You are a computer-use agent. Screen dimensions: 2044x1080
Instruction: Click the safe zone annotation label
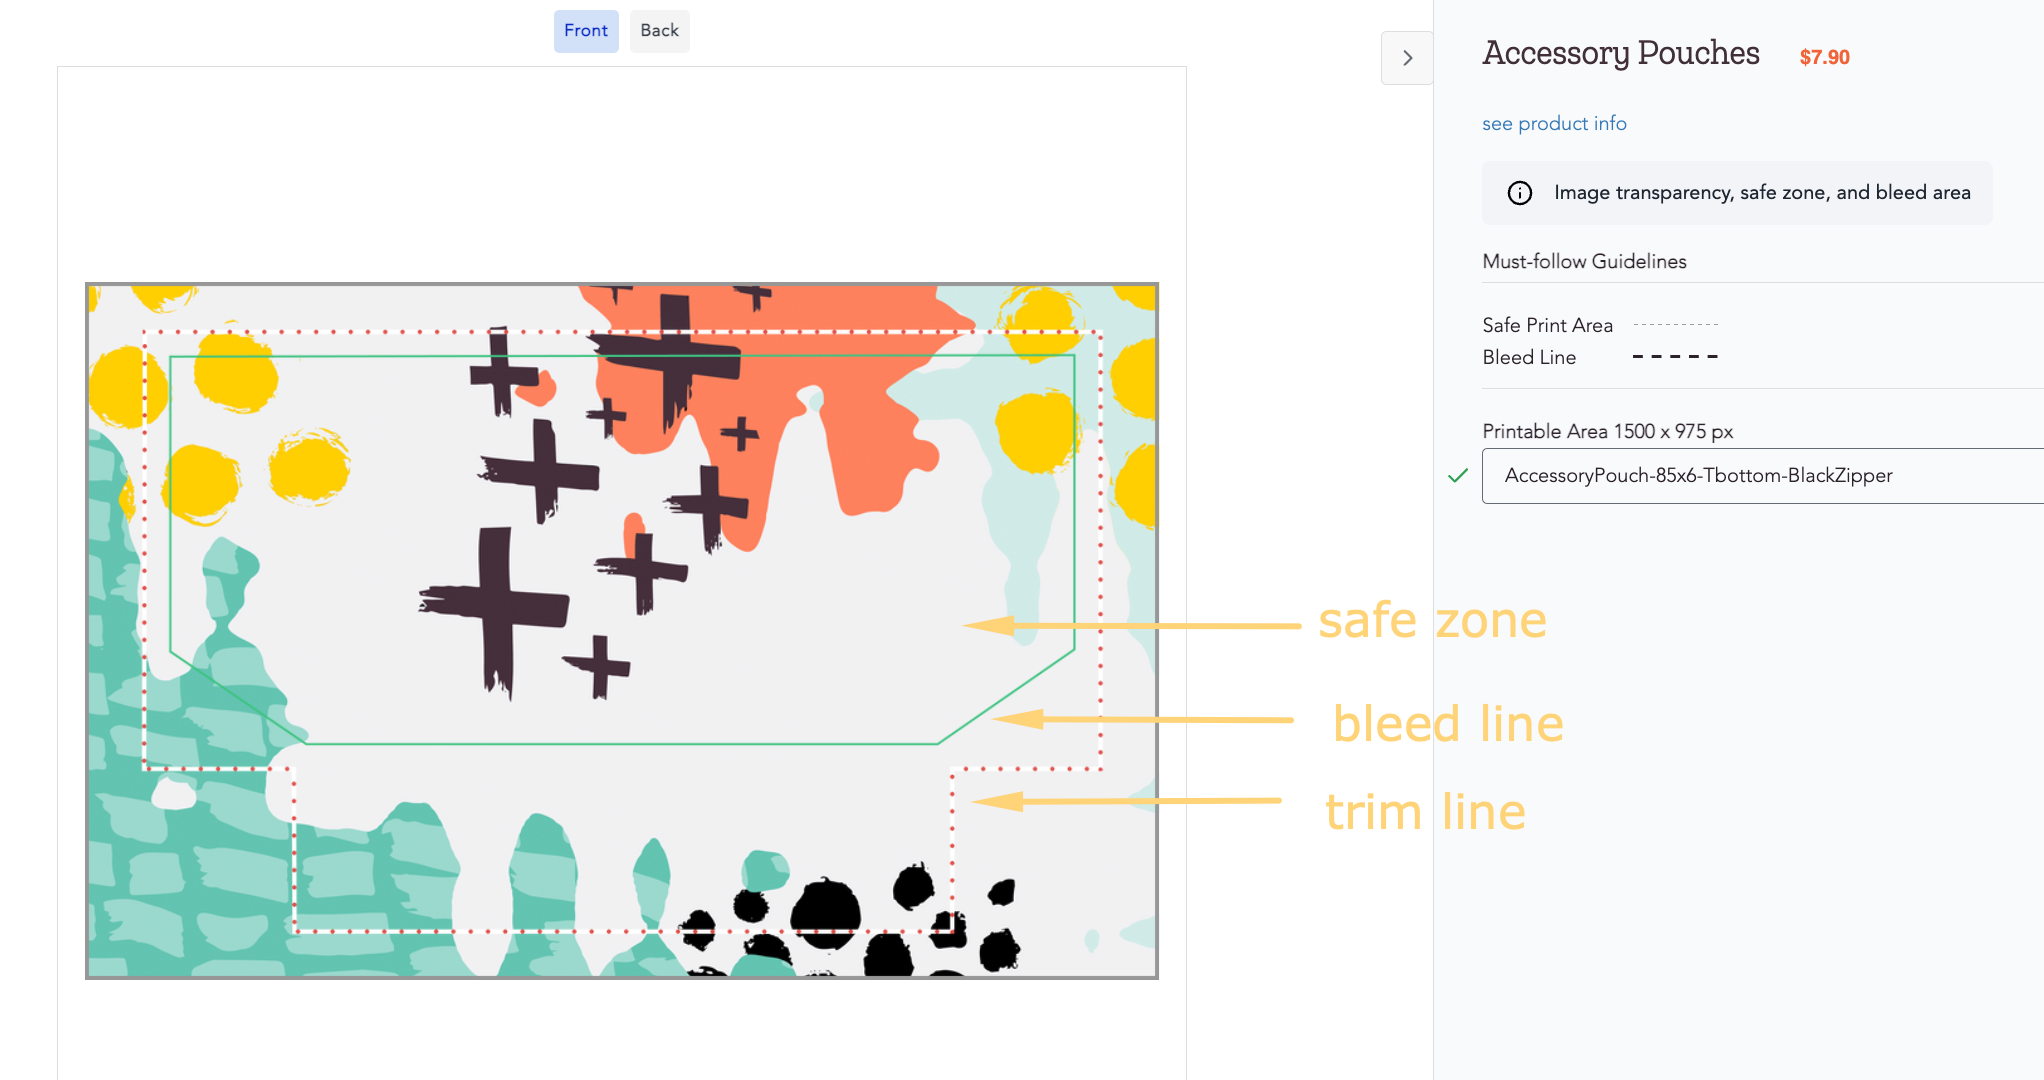pos(1432,620)
